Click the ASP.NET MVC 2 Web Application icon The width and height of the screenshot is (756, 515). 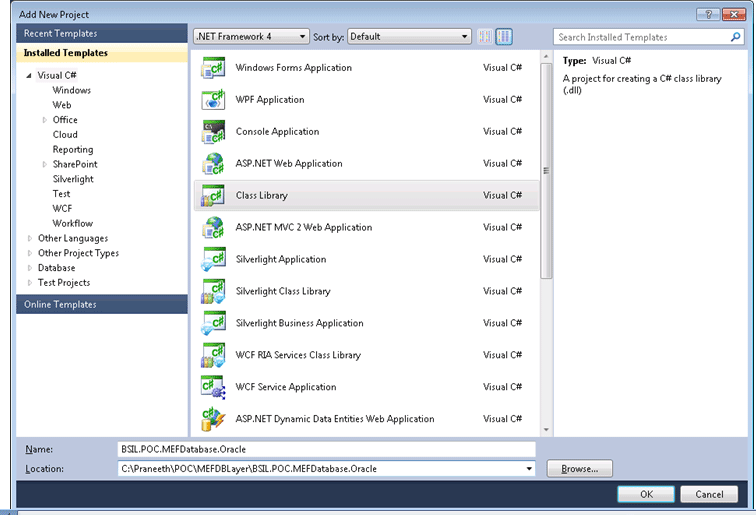(x=213, y=227)
